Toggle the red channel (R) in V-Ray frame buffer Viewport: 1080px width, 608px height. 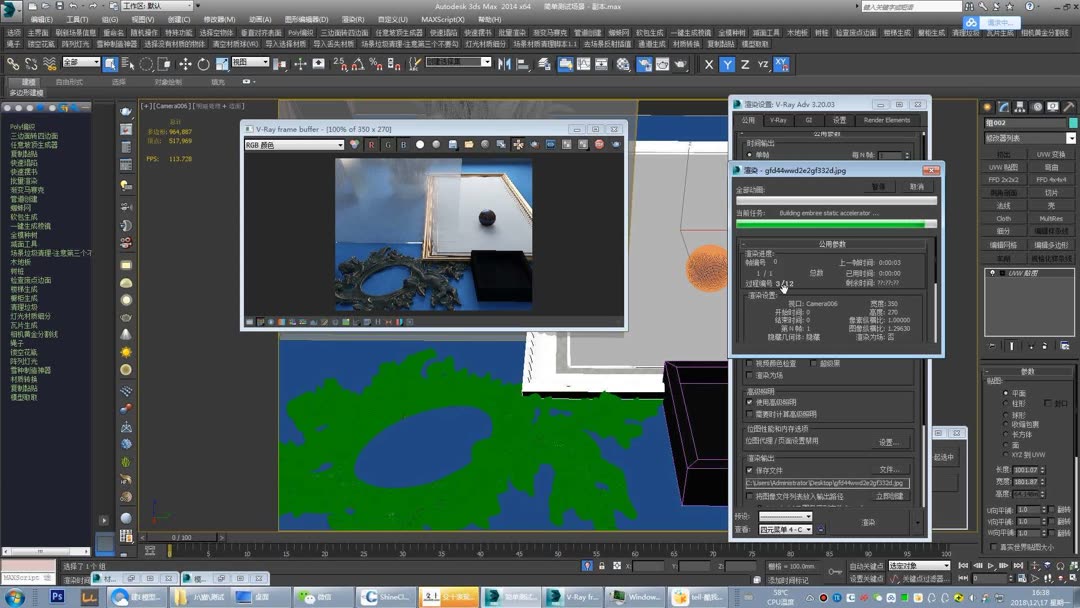click(371, 146)
